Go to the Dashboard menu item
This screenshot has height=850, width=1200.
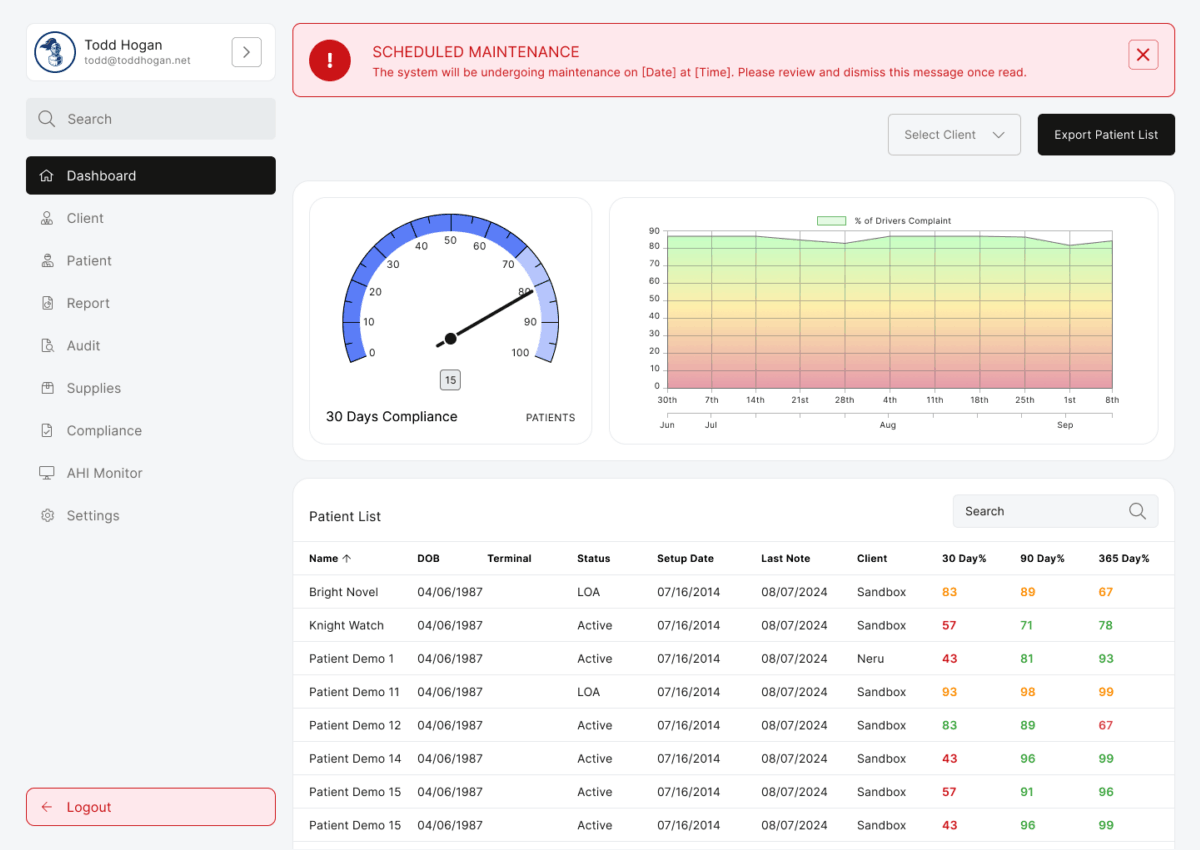coord(151,176)
